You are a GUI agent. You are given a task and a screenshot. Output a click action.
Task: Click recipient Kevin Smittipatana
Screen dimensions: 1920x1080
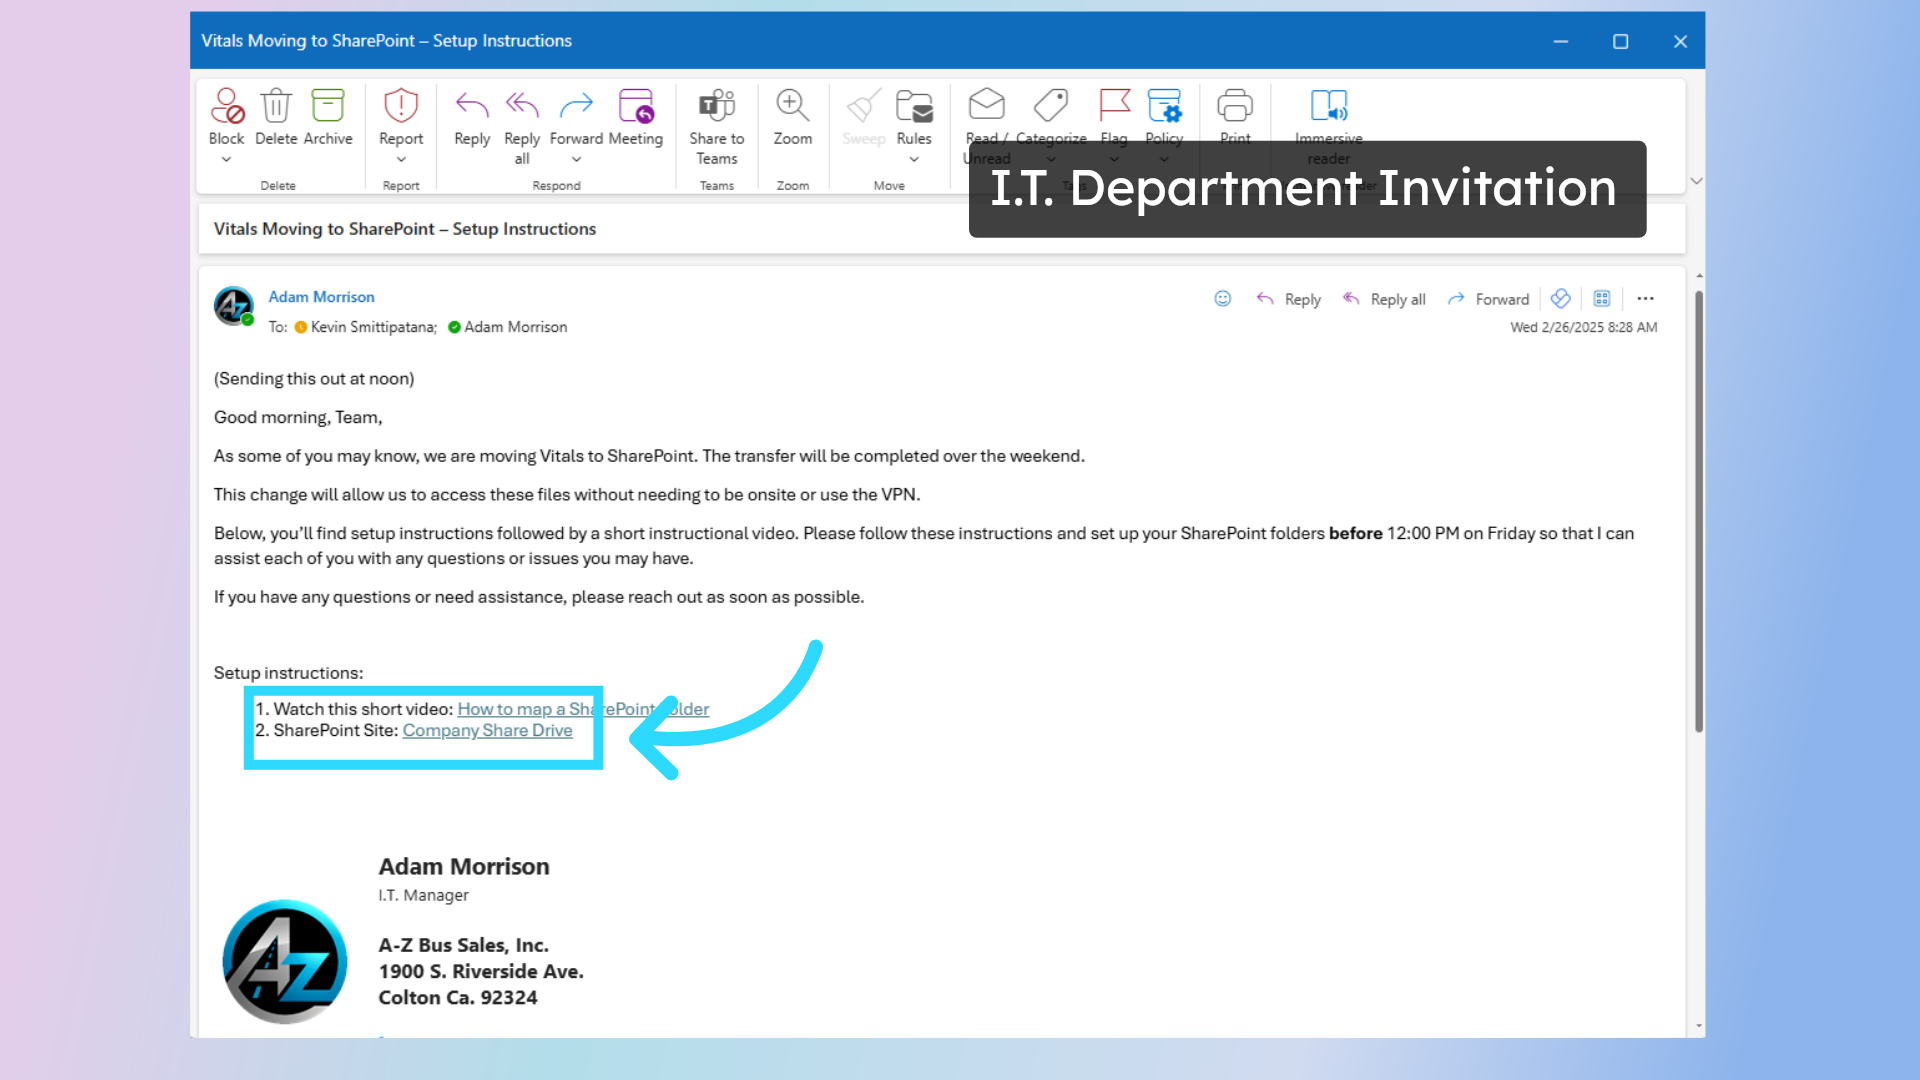[x=373, y=327]
